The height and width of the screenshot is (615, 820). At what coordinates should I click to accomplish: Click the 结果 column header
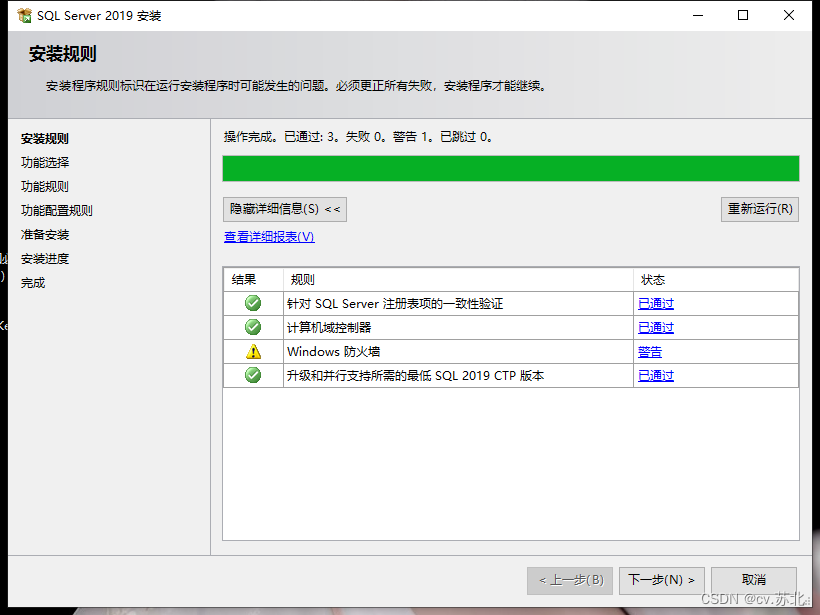pos(254,280)
